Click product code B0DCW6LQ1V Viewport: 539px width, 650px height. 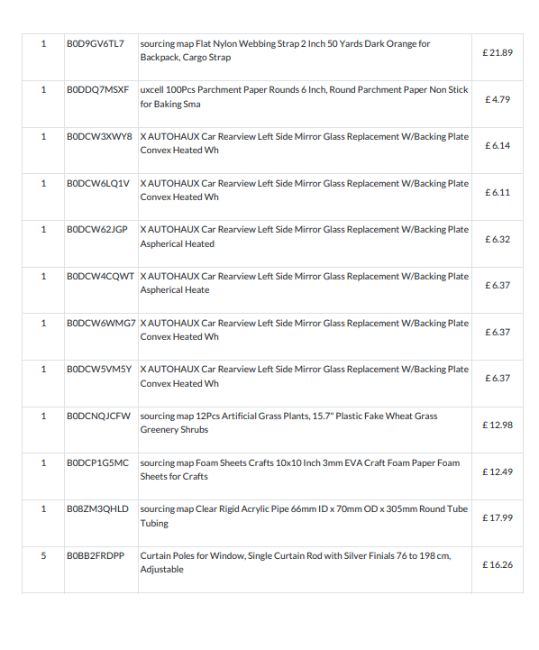[98, 183]
